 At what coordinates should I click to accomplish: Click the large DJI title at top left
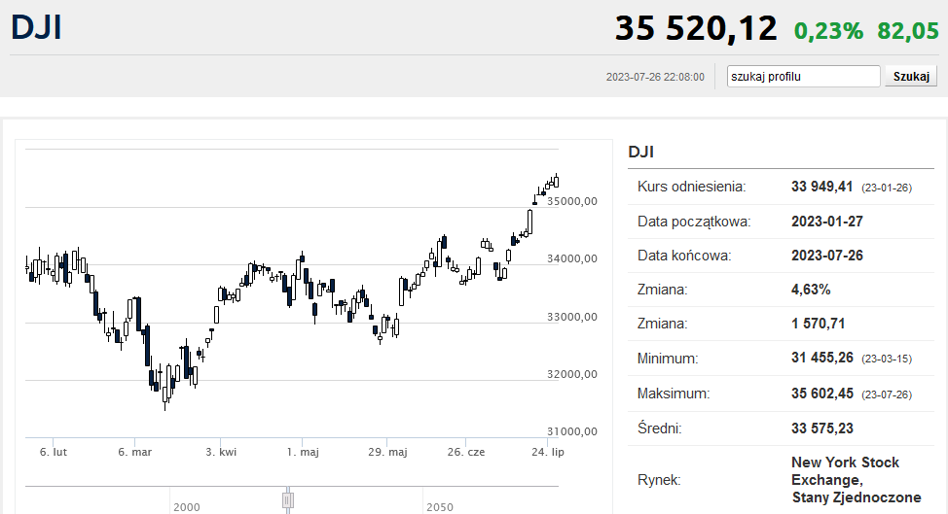tap(36, 28)
